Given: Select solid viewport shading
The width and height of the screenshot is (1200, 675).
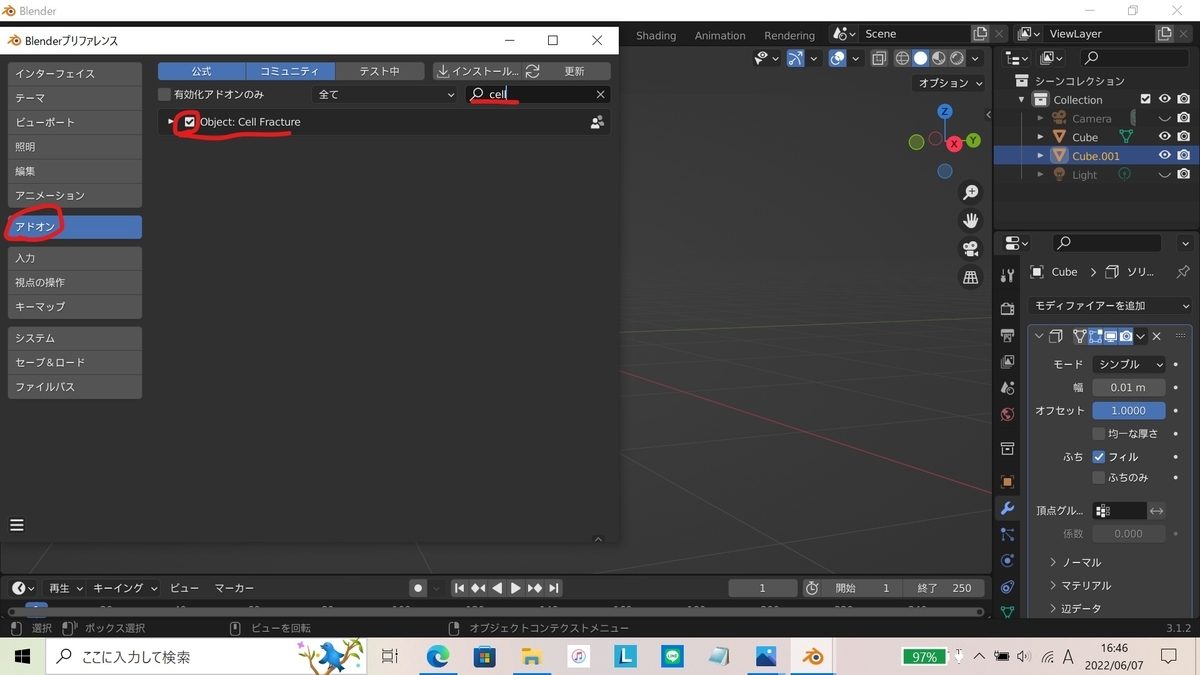Looking at the screenshot, I should click(x=920, y=59).
